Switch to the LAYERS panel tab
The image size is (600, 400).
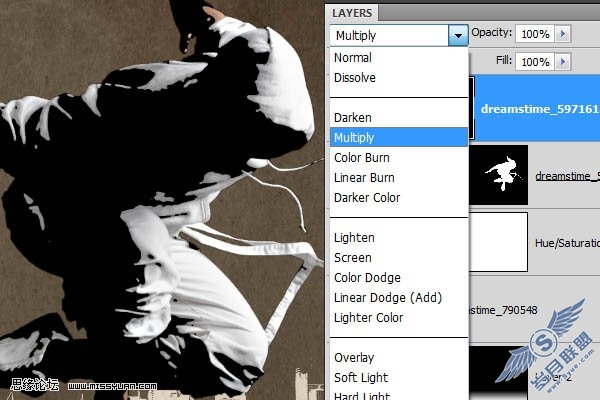pos(352,13)
